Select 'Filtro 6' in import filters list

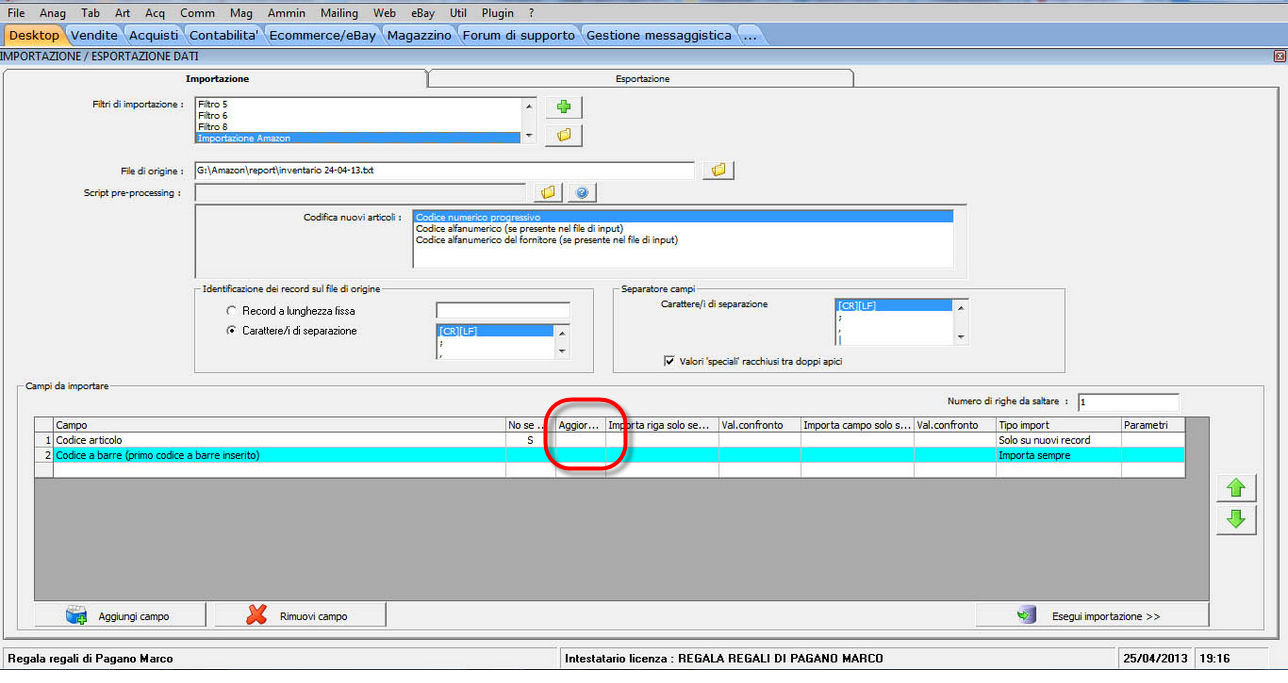click(x=358, y=115)
